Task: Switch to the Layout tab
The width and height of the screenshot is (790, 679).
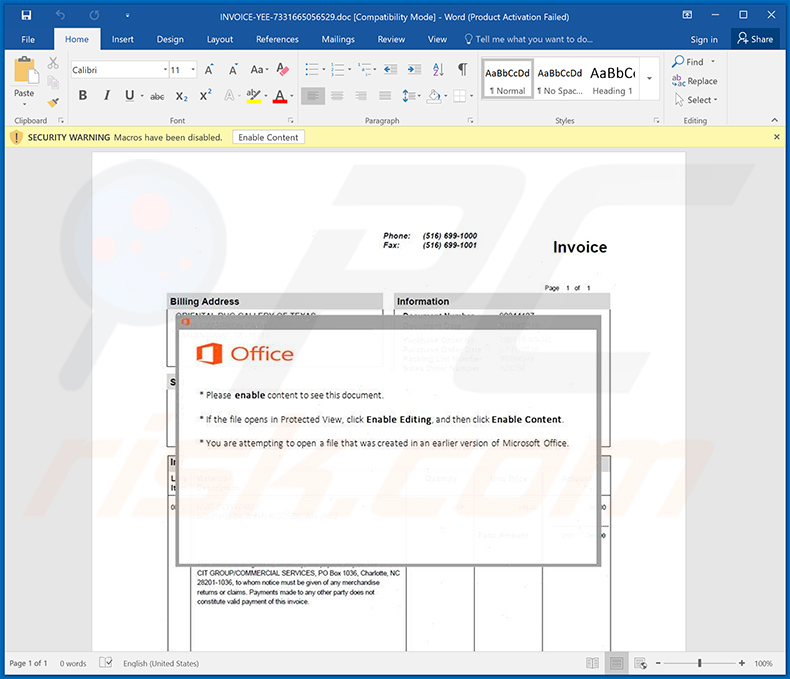Action: click(x=220, y=39)
